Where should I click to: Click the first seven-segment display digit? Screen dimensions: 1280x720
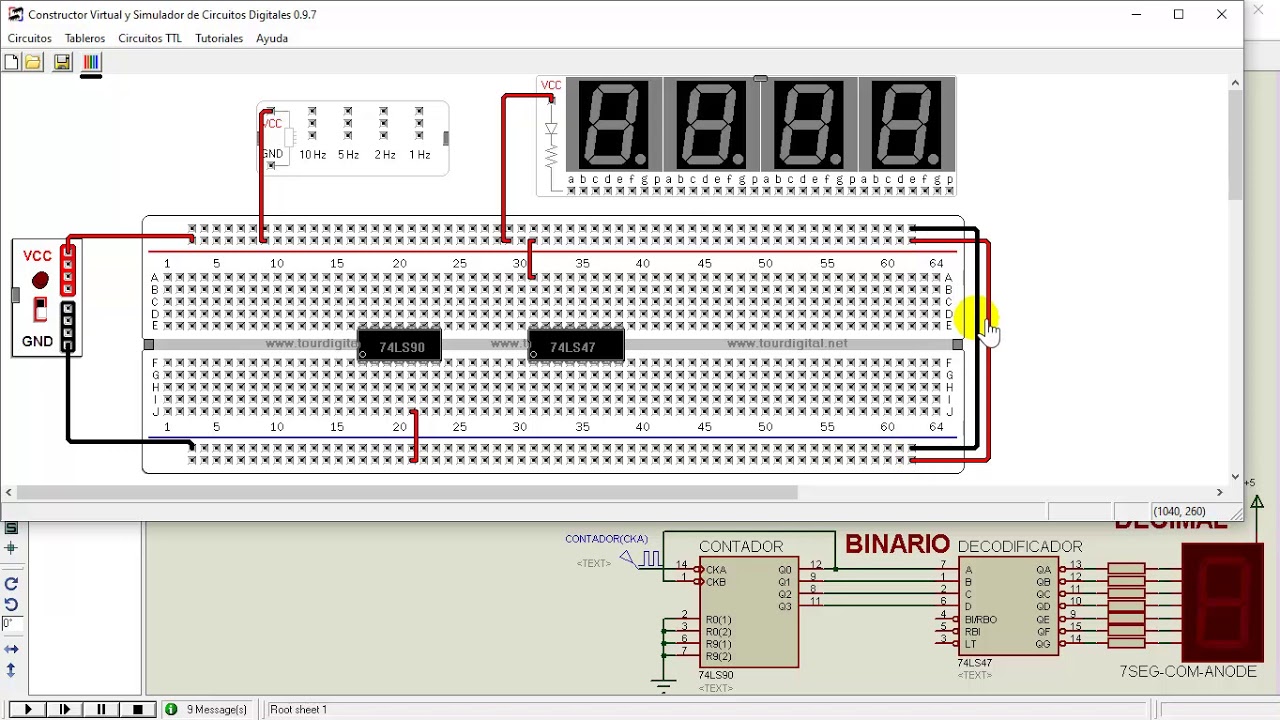tap(614, 124)
